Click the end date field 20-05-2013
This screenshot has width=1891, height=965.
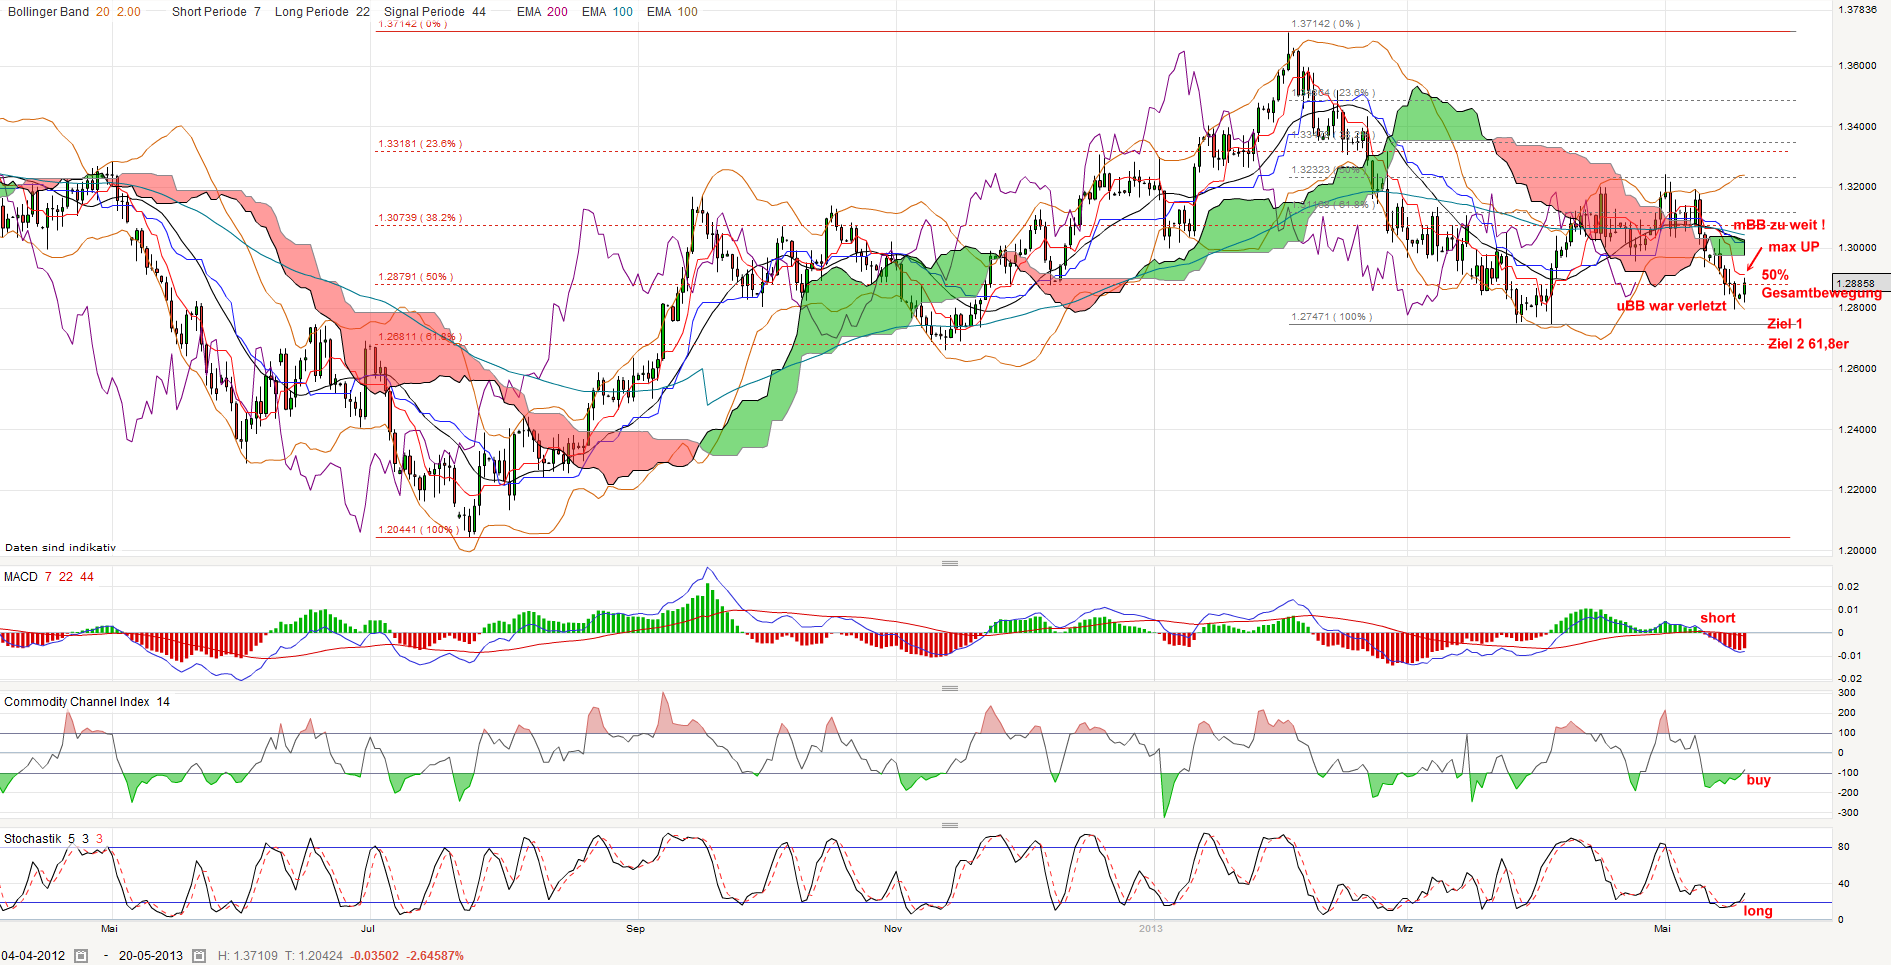point(151,956)
